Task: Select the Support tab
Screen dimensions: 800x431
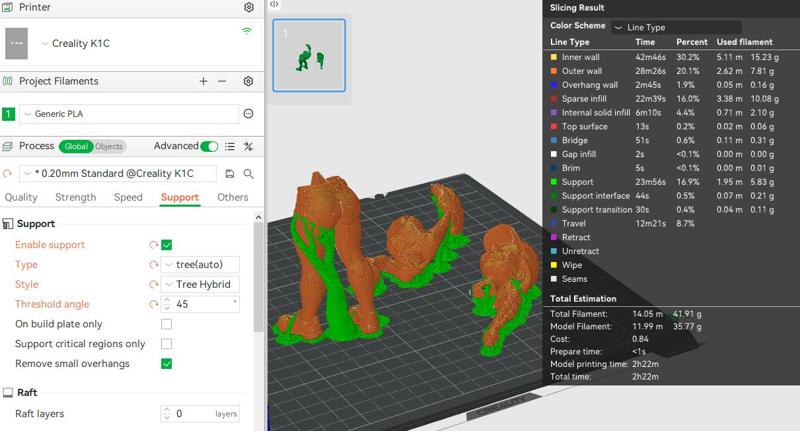Action: click(180, 197)
